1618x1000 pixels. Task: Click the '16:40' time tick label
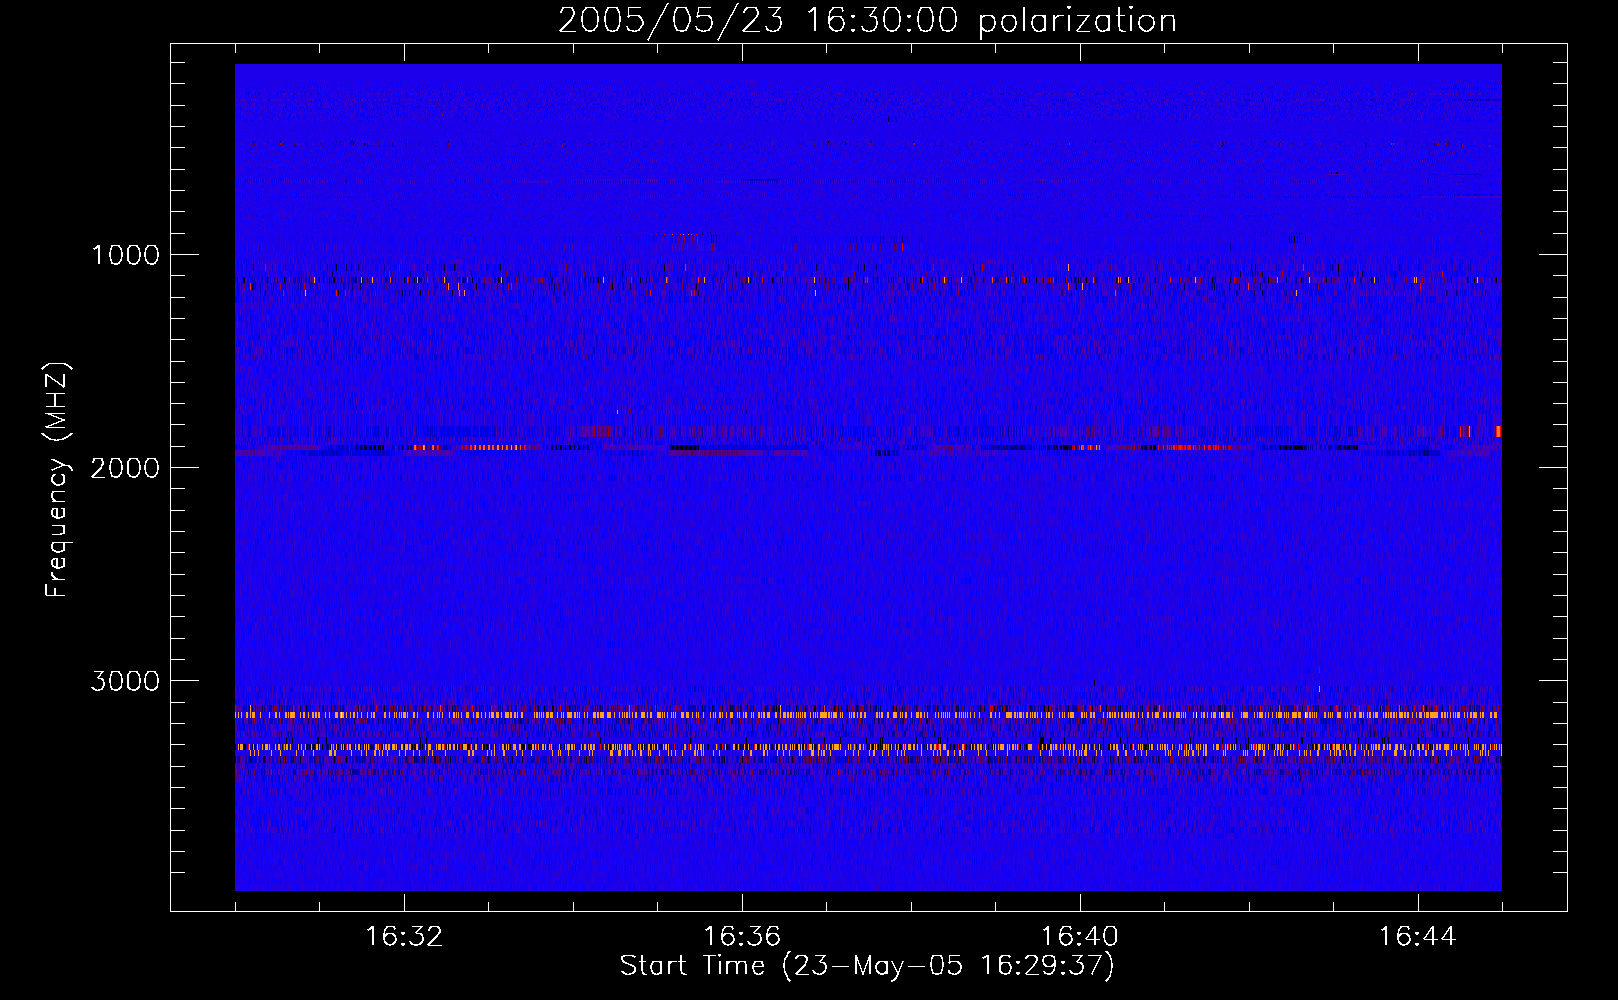coord(1080,937)
